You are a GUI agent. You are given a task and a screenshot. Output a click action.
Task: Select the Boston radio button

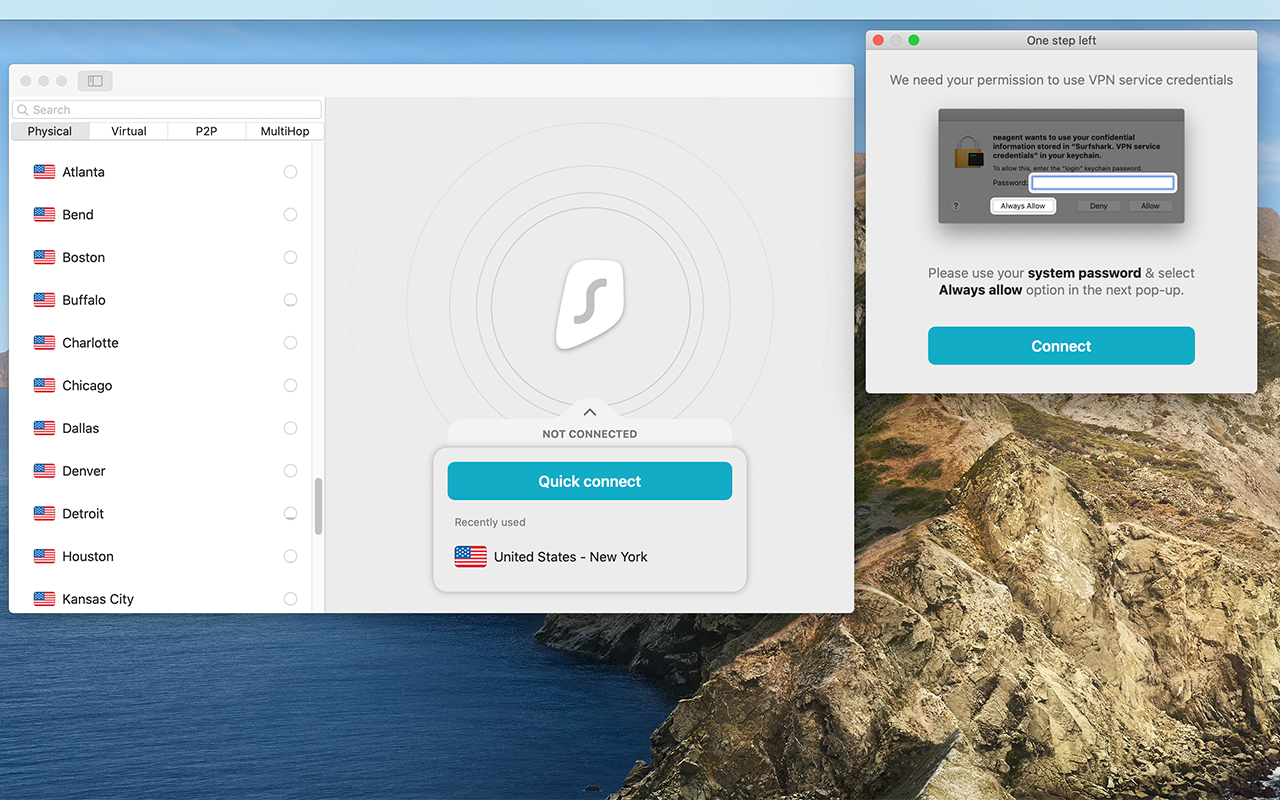[290, 257]
